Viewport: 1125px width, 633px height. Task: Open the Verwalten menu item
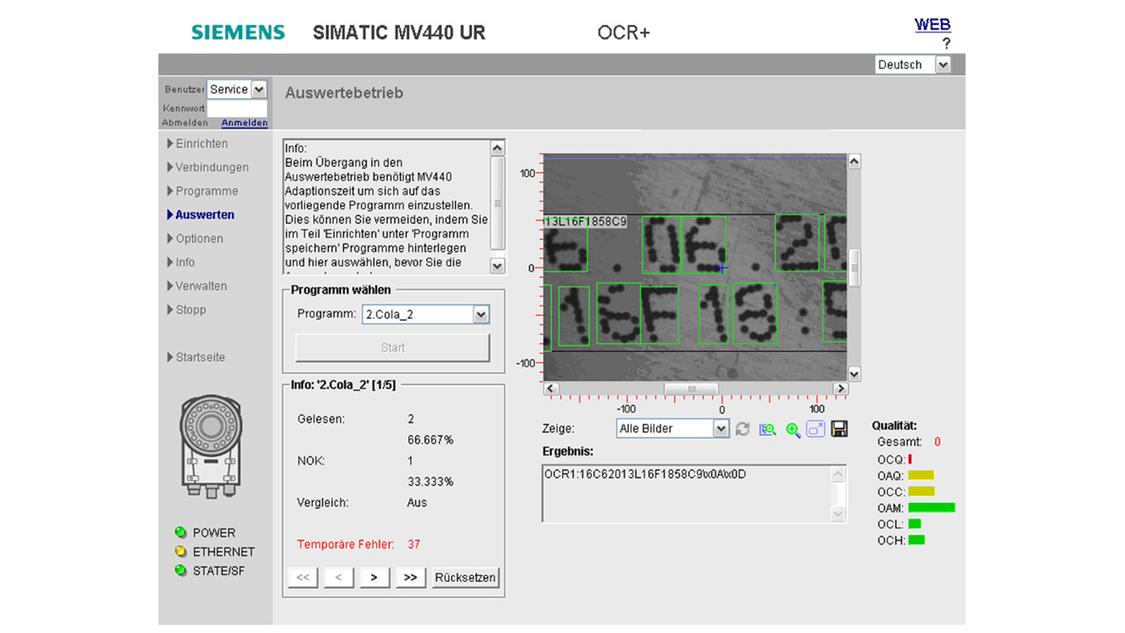[x=197, y=286]
